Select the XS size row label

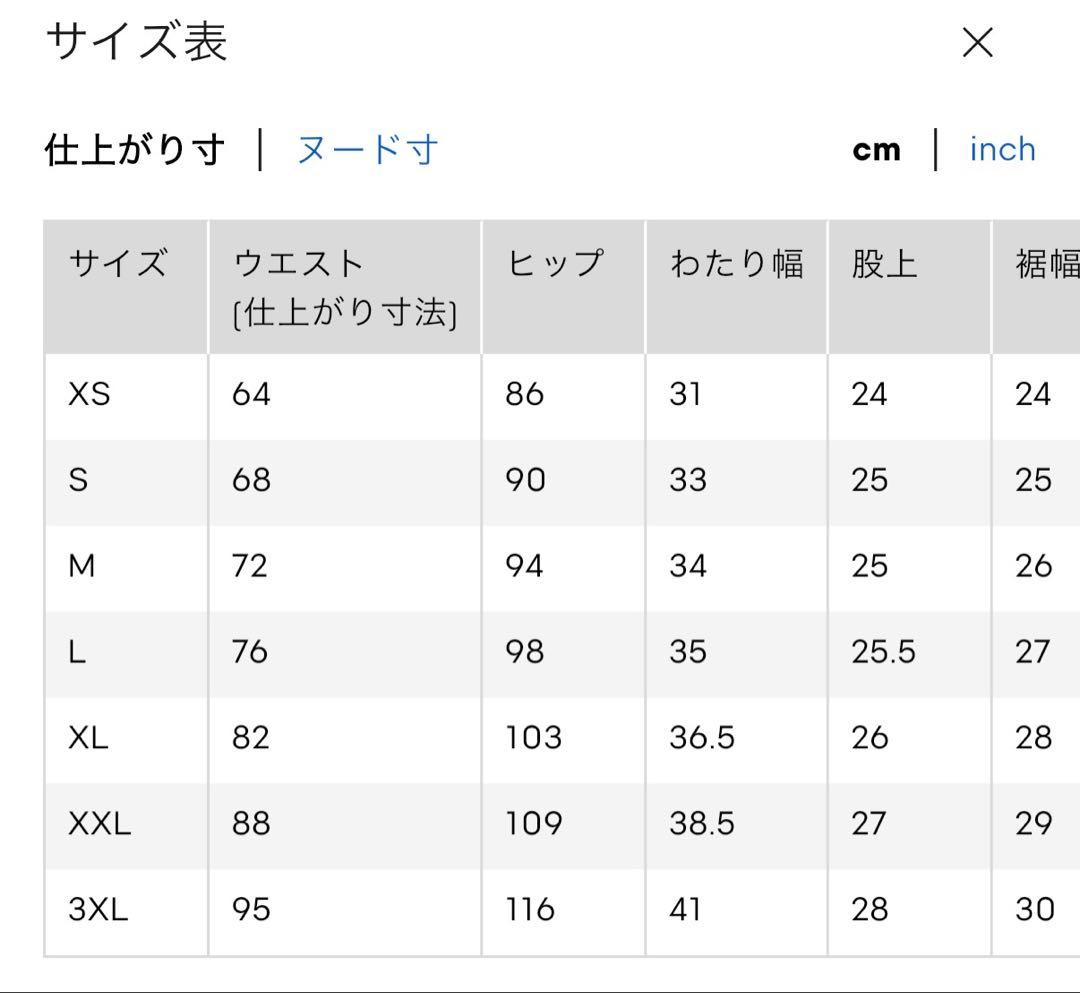pyautogui.click(x=90, y=395)
